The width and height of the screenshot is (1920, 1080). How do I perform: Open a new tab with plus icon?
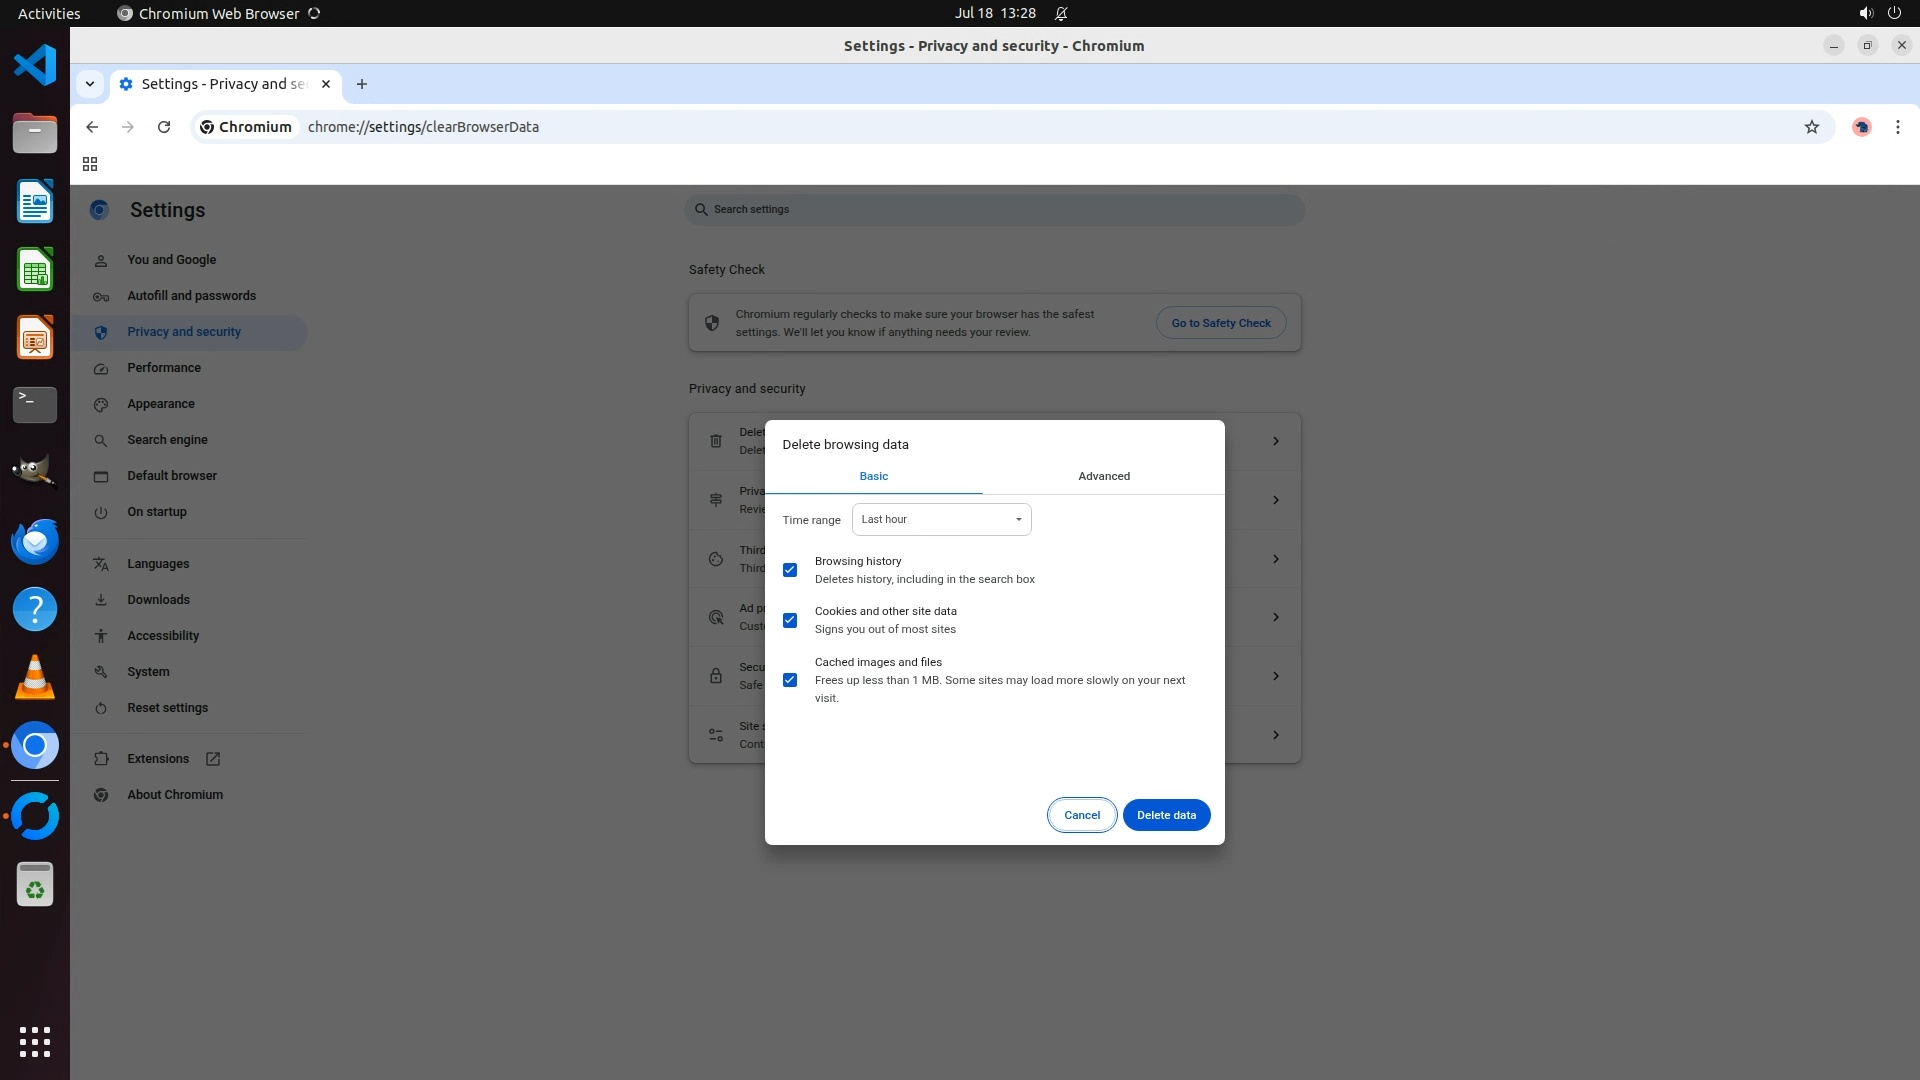(x=362, y=84)
